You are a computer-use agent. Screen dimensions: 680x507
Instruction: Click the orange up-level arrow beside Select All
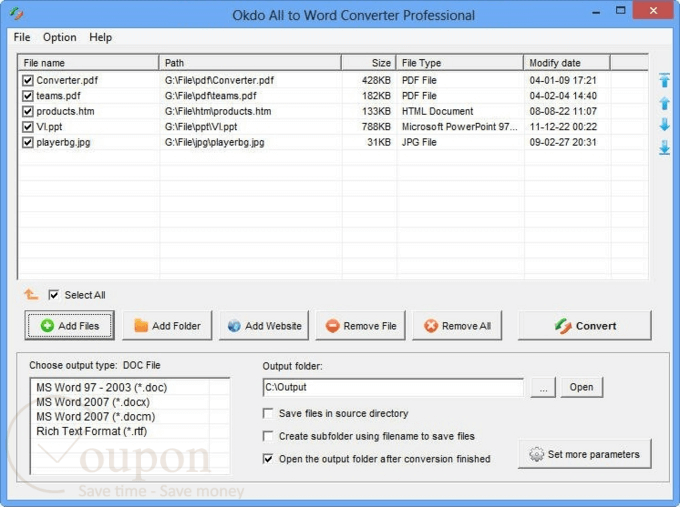pyautogui.click(x=31, y=294)
